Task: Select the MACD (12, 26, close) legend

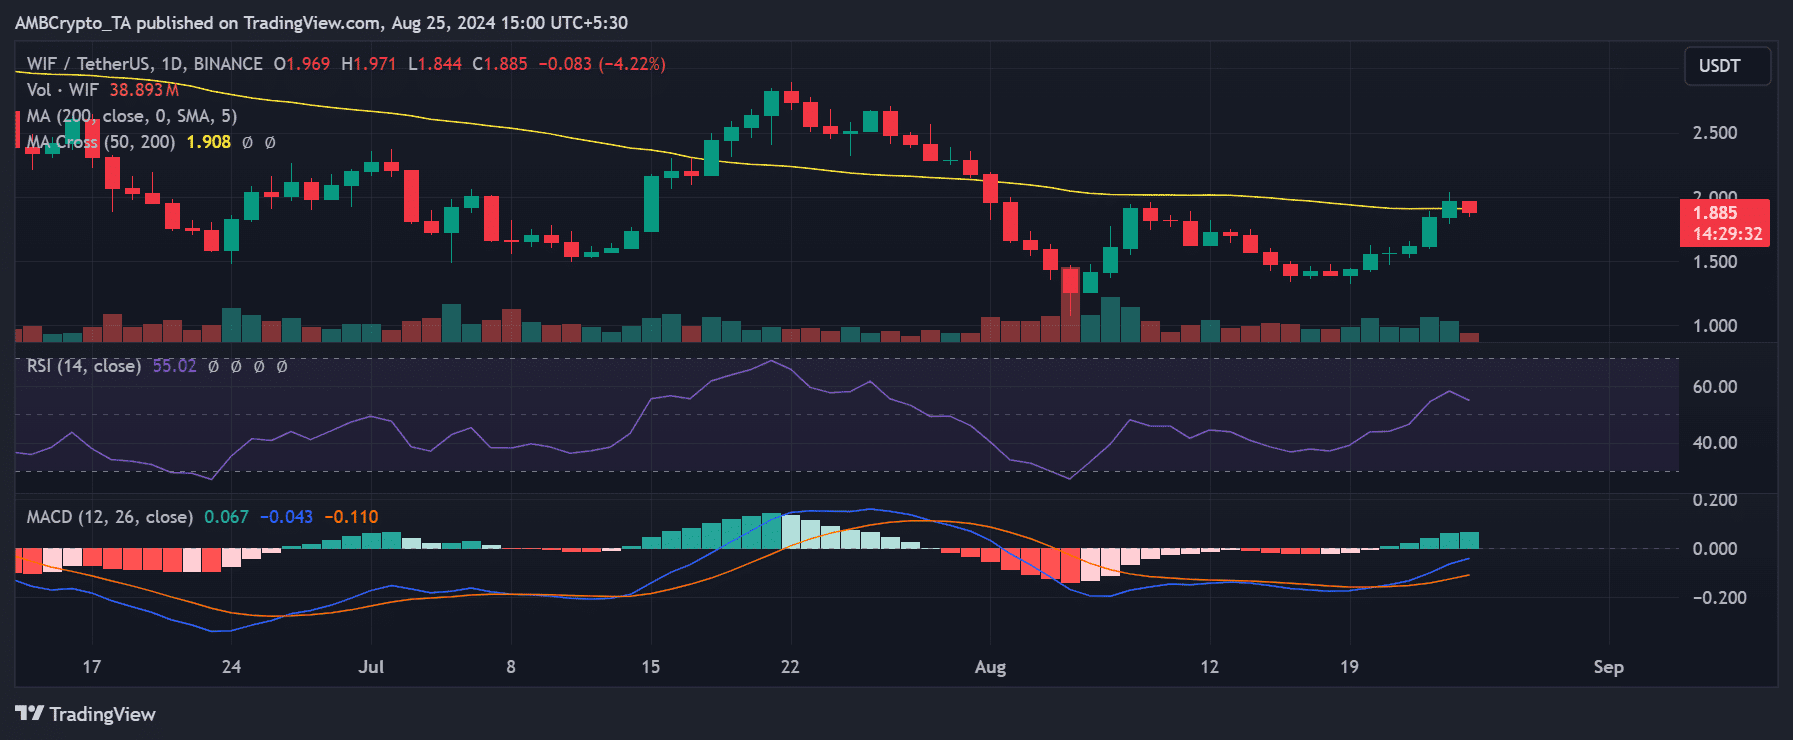Action: (110, 517)
